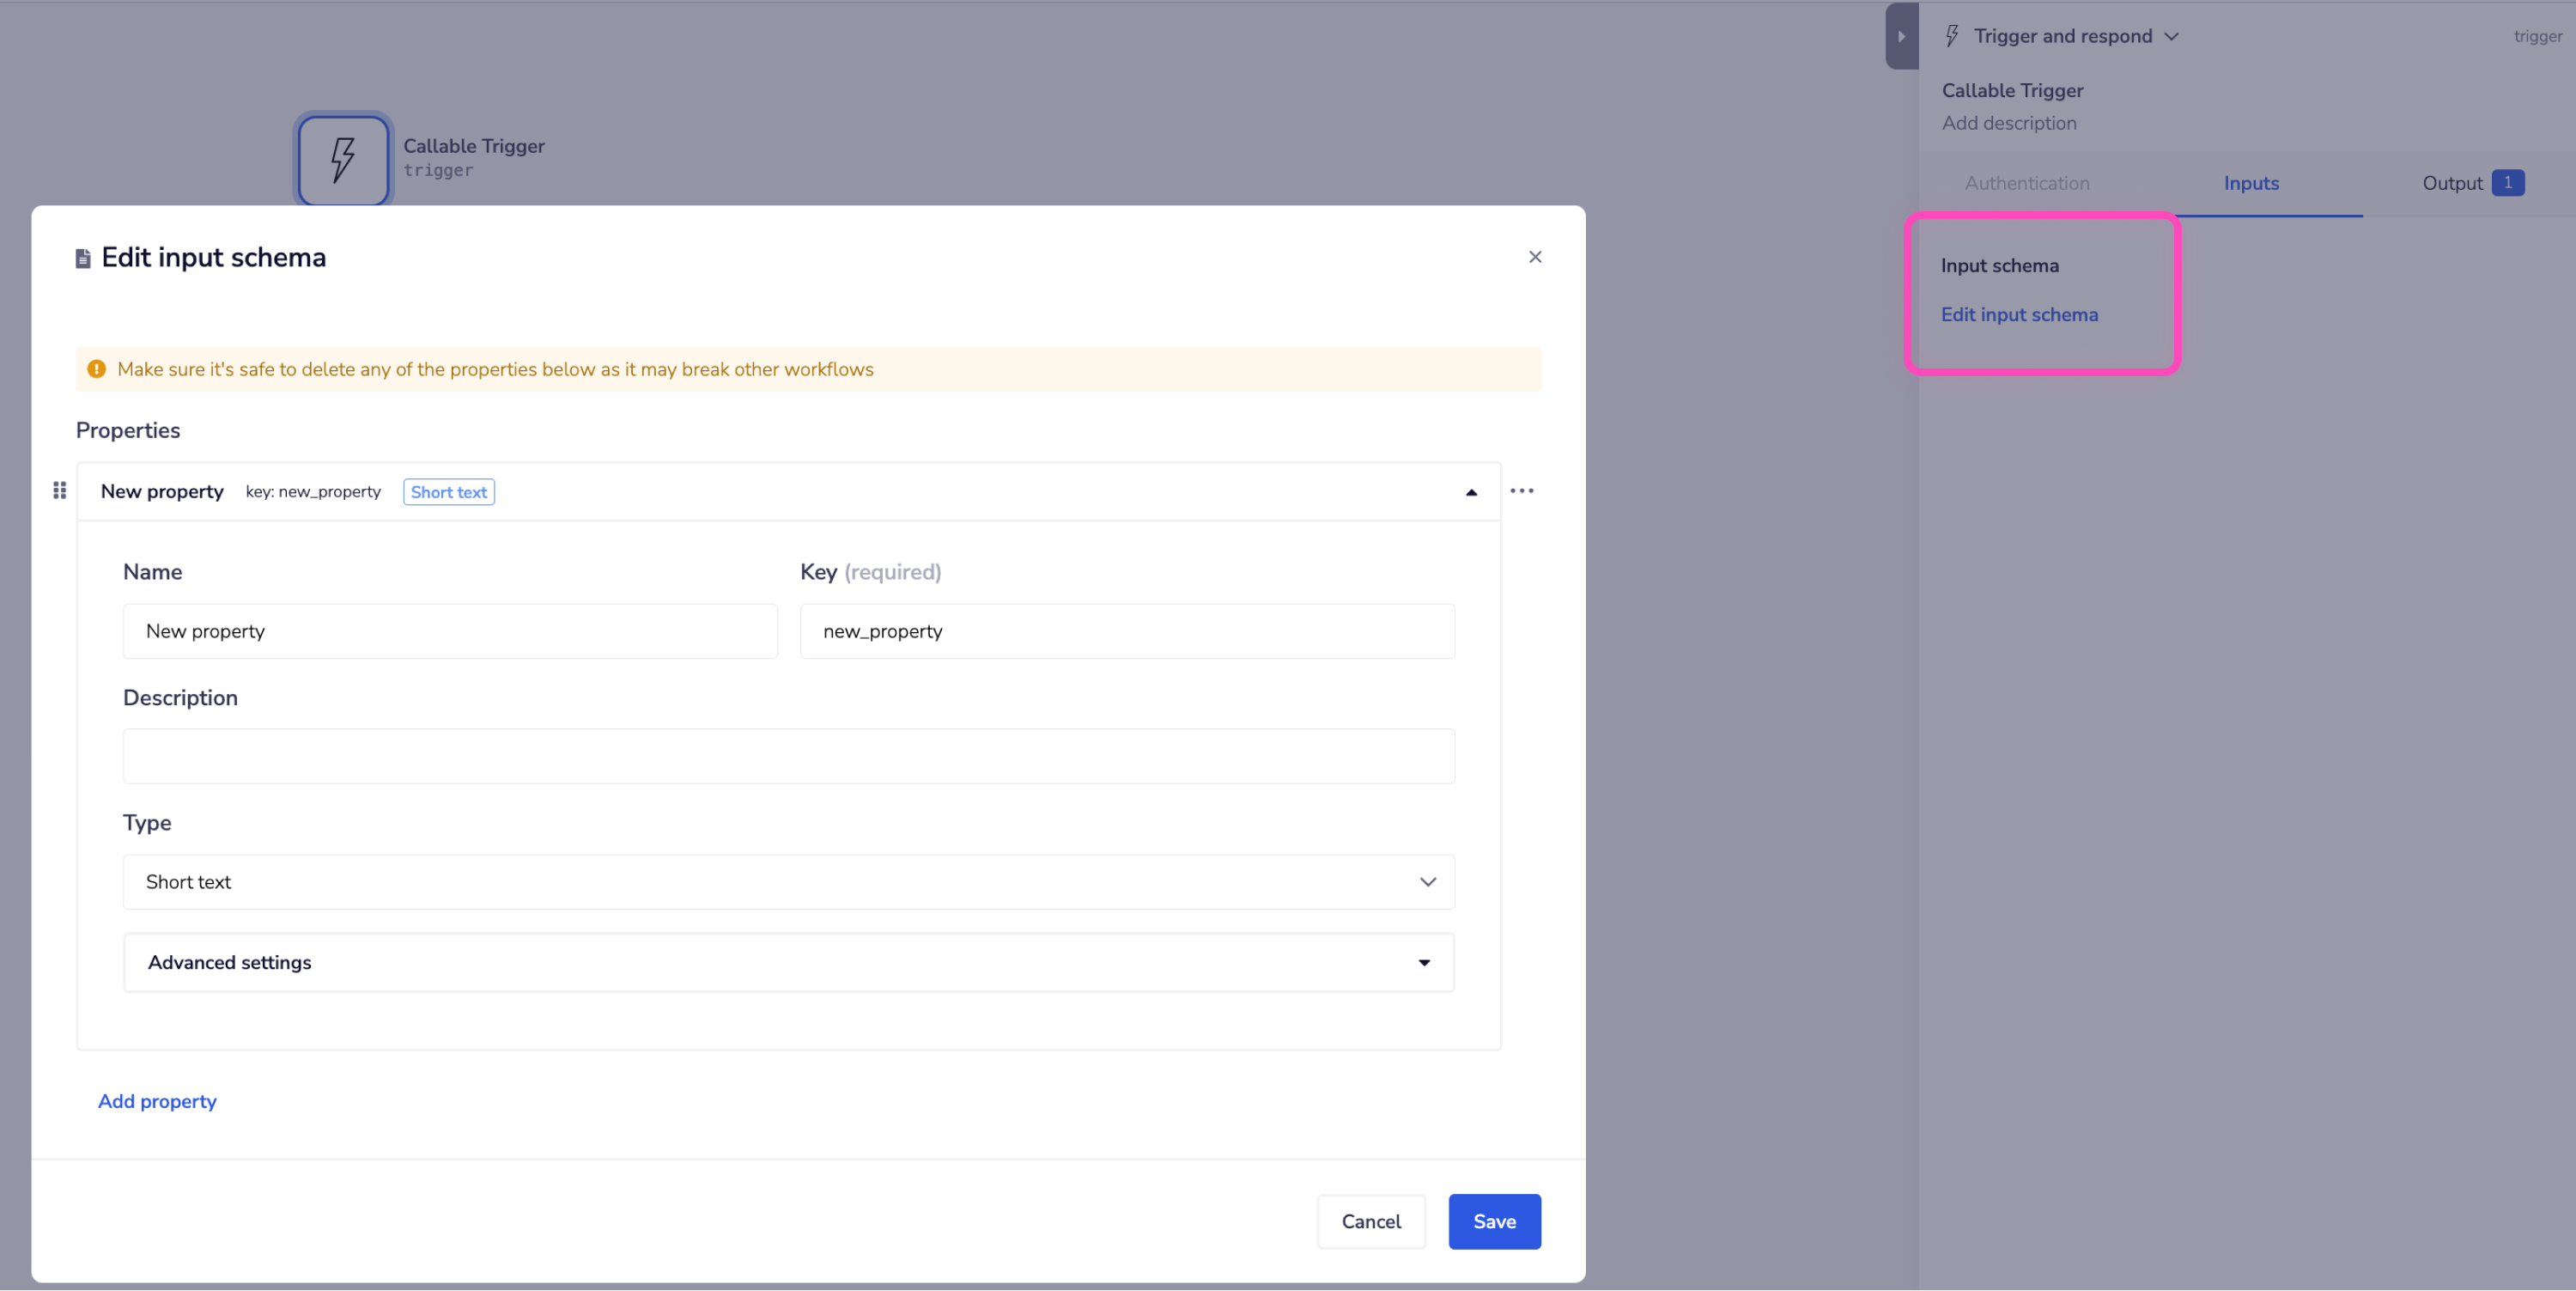Viewport: 2576px width, 1291px height.
Task: Click the lightning icon beside Trigger and respond
Action: 1953,35
